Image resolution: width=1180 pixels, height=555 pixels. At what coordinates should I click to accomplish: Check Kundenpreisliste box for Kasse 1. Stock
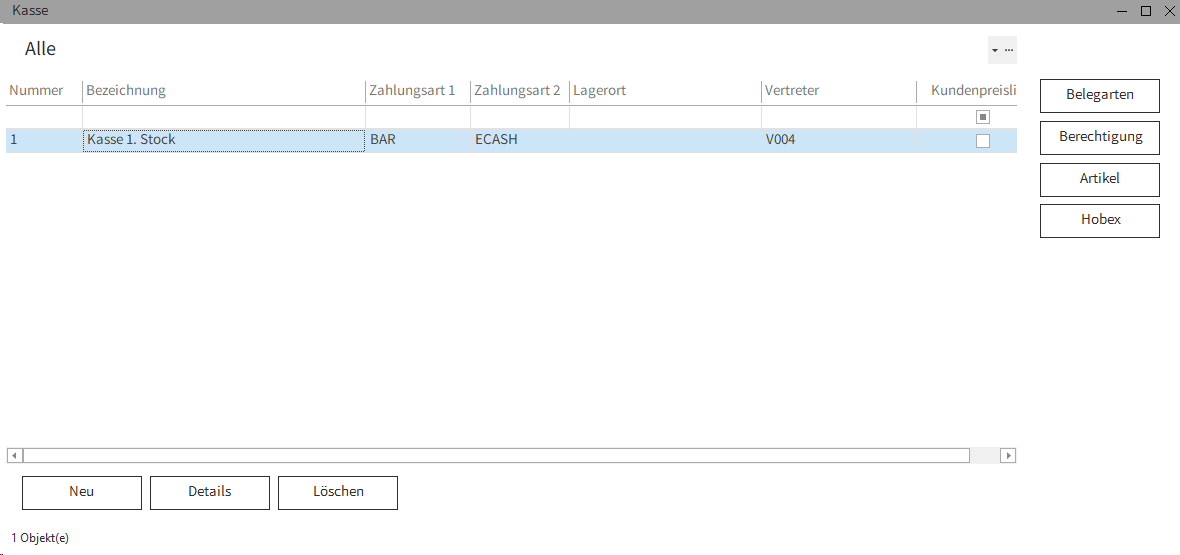[982, 141]
